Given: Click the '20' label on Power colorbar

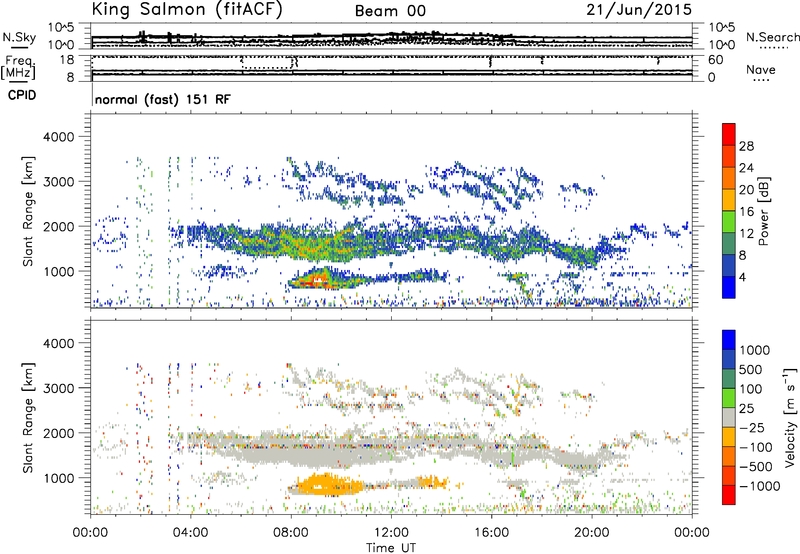Looking at the screenshot, I should pos(746,190).
